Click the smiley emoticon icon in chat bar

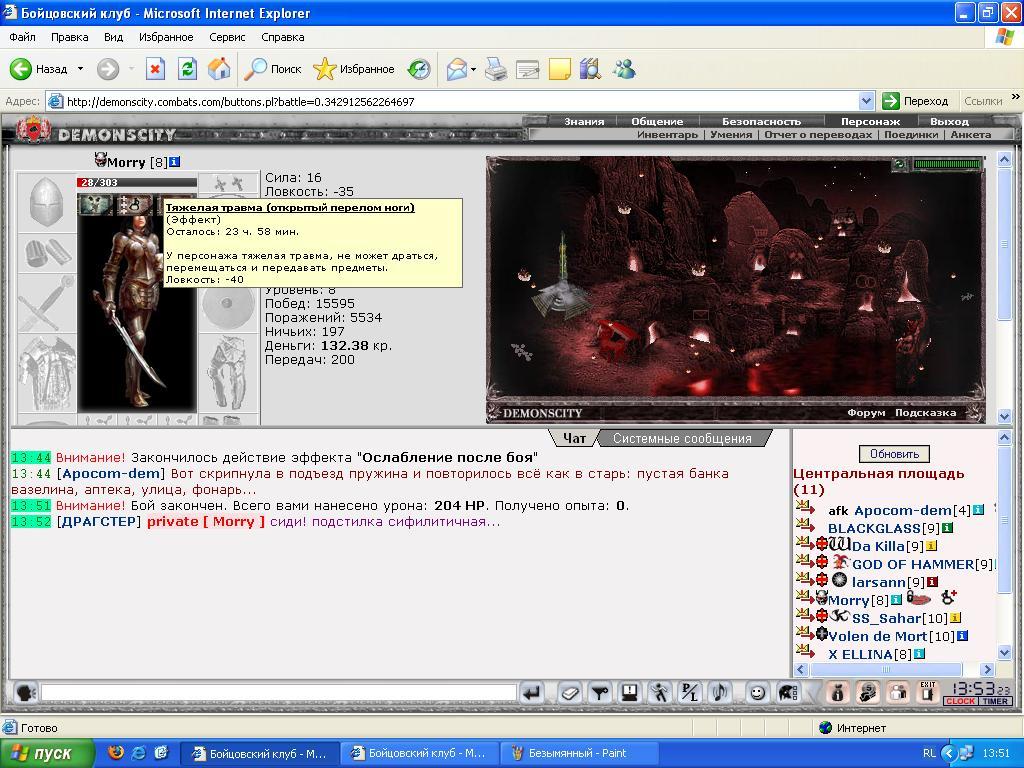[x=757, y=692]
